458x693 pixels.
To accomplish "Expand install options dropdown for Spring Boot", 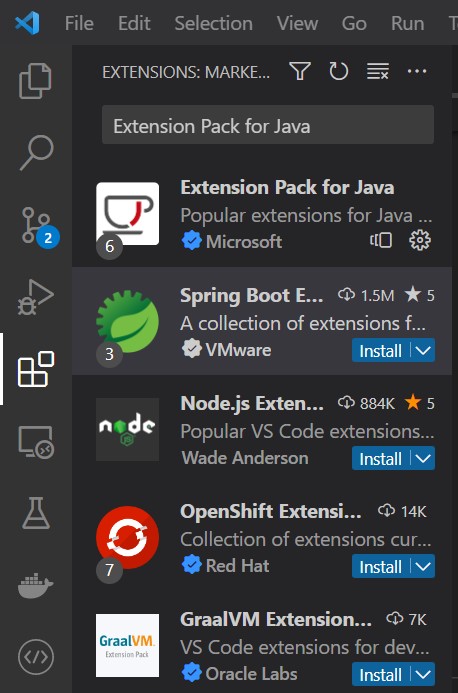I will pos(423,350).
